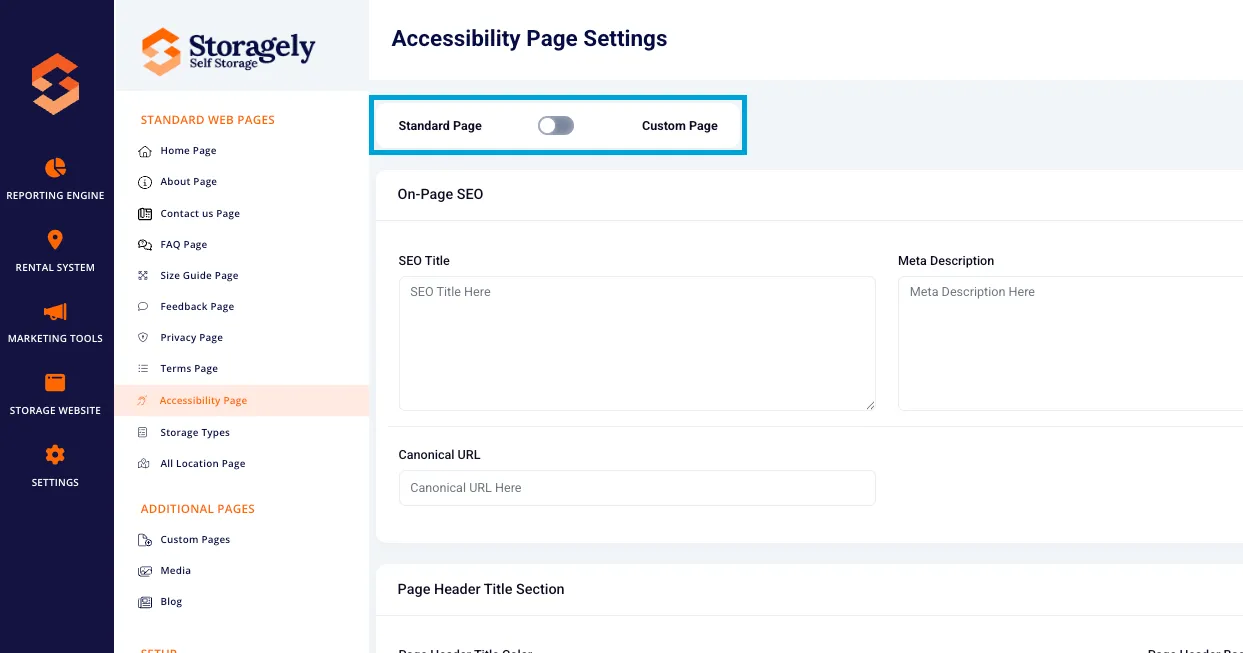This screenshot has height=653, width=1243.
Task: Open Size Guide Page link
Action: (199, 276)
